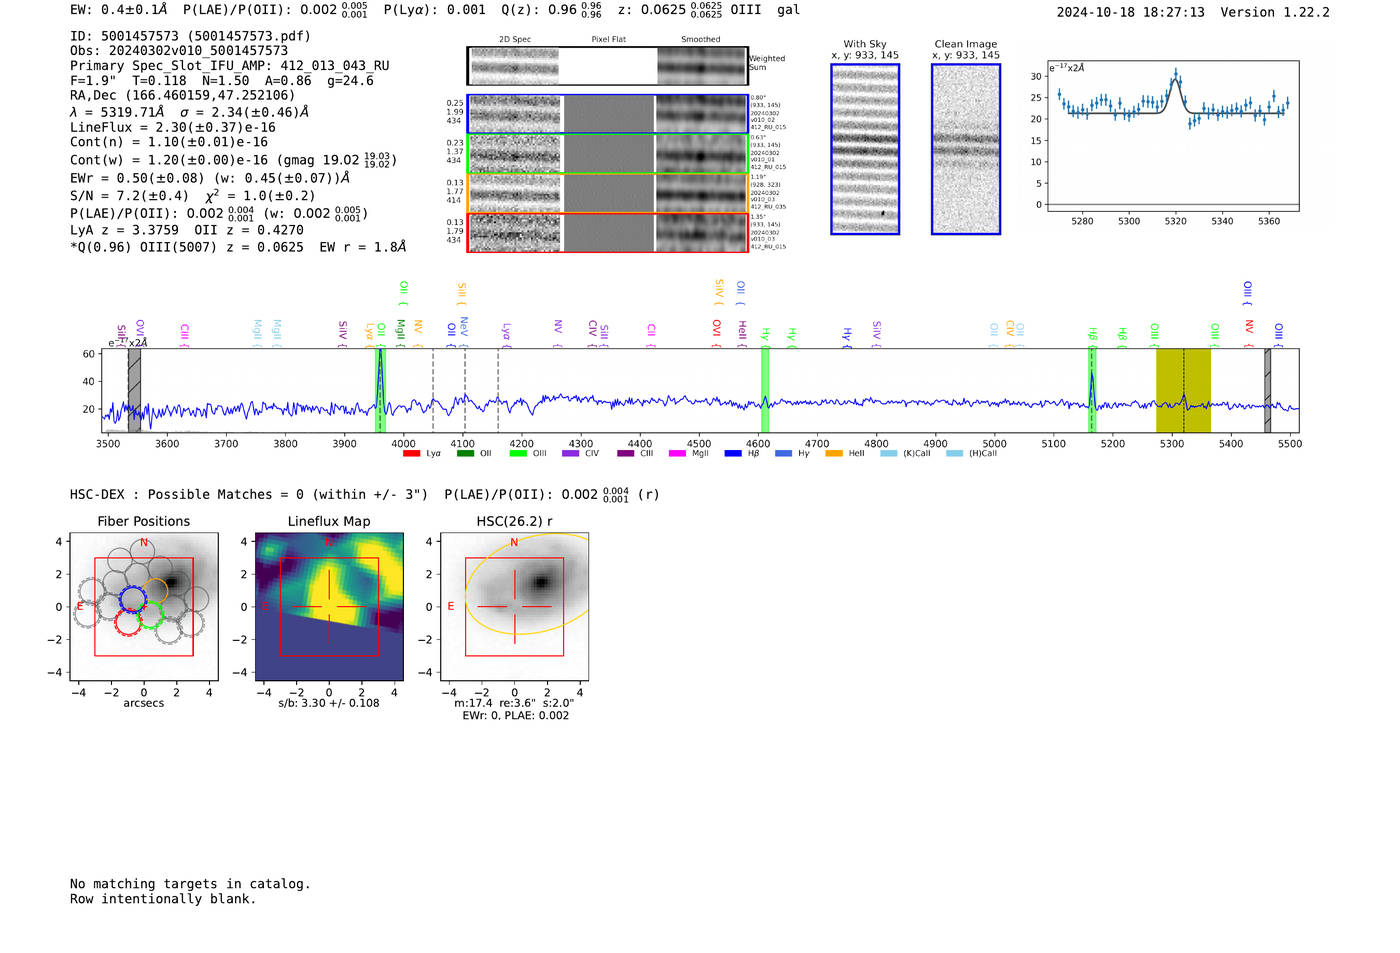Click the 'Row intentionally blank.' text

(163, 899)
